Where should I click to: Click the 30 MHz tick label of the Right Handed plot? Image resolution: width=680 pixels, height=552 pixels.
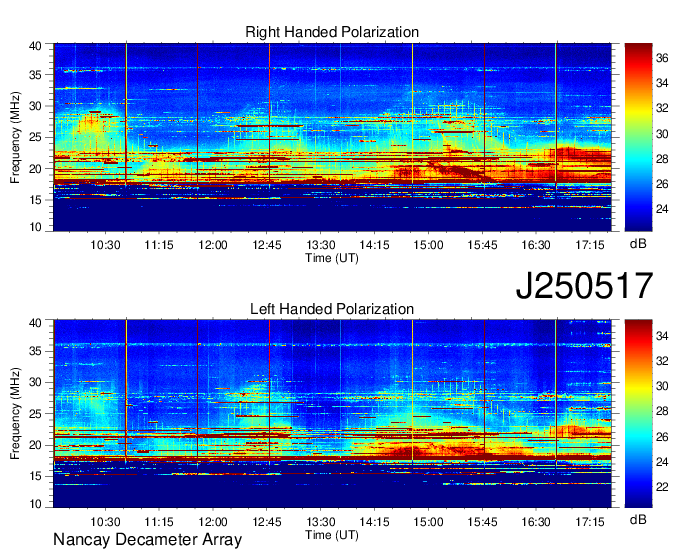coord(35,106)
